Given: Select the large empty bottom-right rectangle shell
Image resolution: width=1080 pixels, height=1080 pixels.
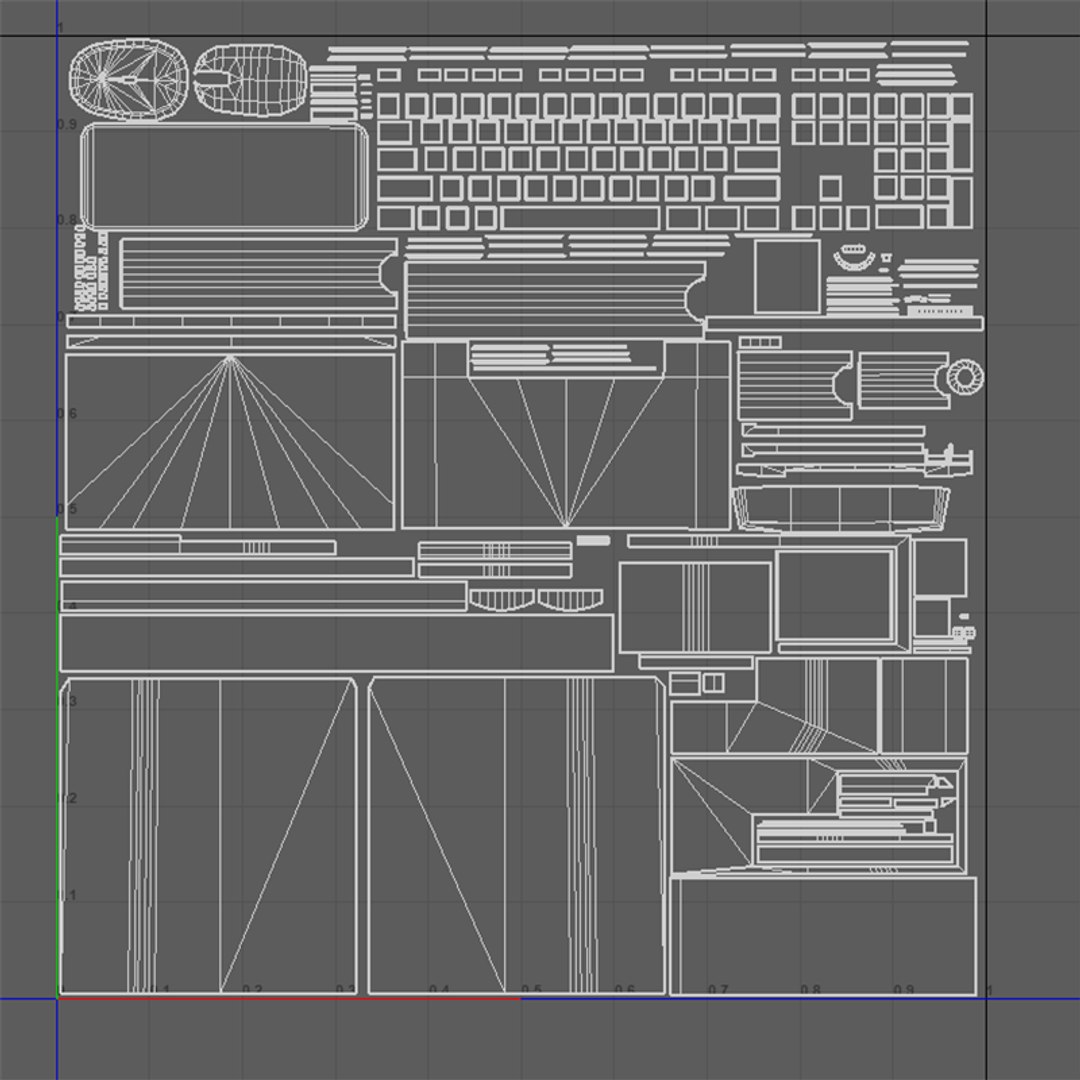Looking at the screenshot, I should (x=823, y=935).
